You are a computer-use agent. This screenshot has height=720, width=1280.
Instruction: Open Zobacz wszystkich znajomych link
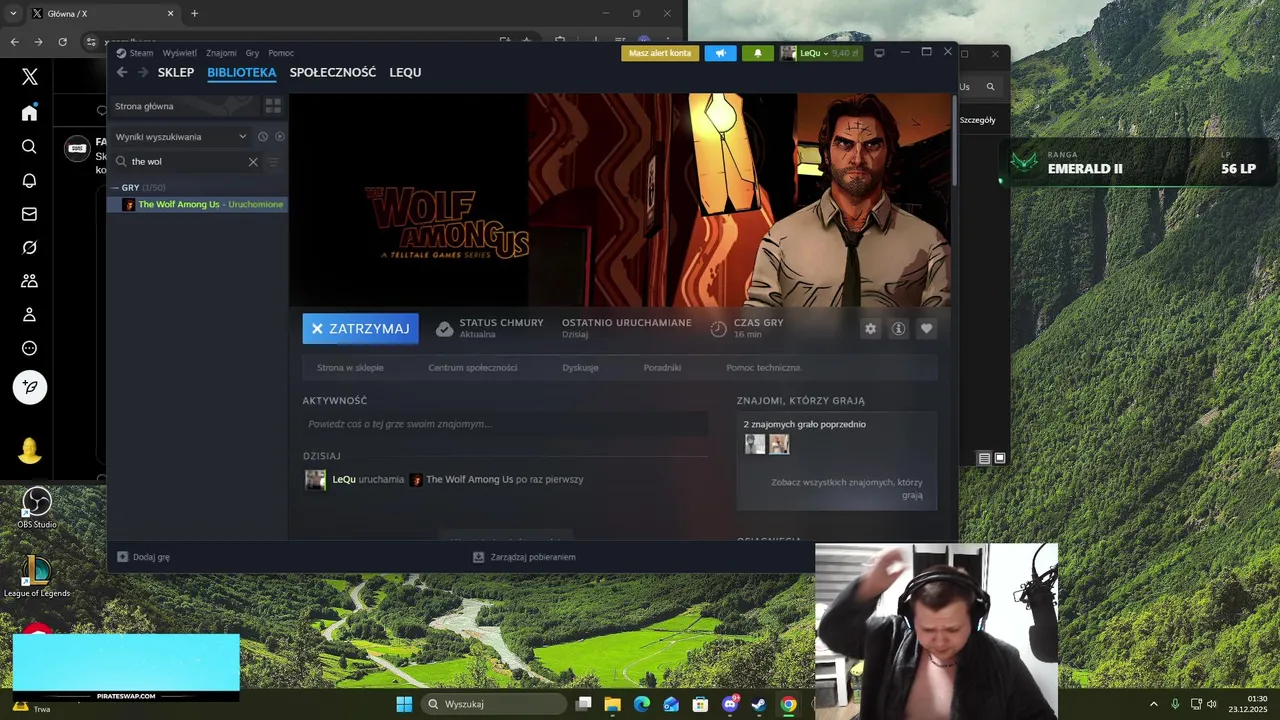847,488
